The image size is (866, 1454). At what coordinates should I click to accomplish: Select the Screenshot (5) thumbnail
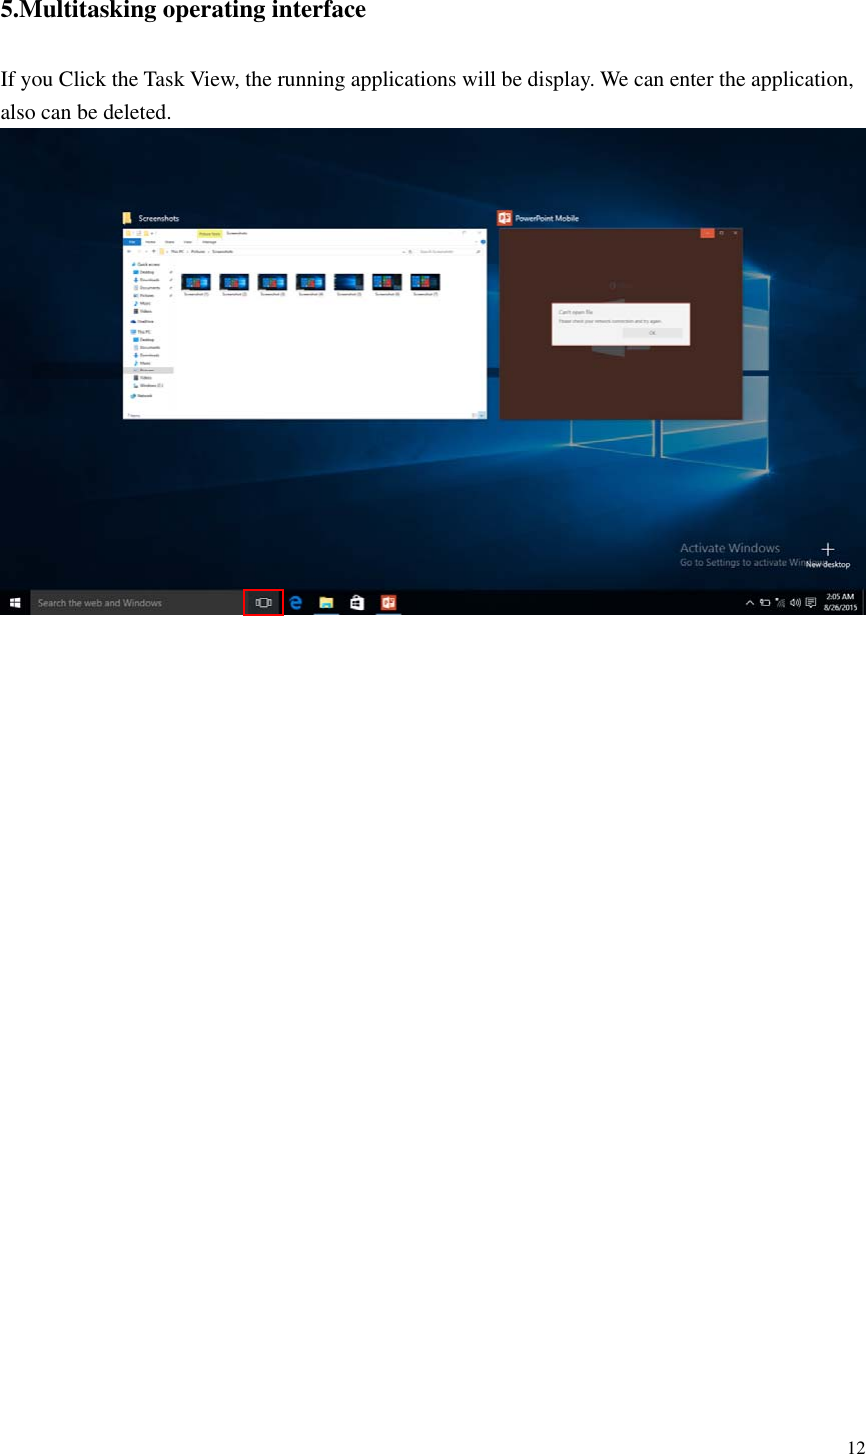(x=349, y=286)
